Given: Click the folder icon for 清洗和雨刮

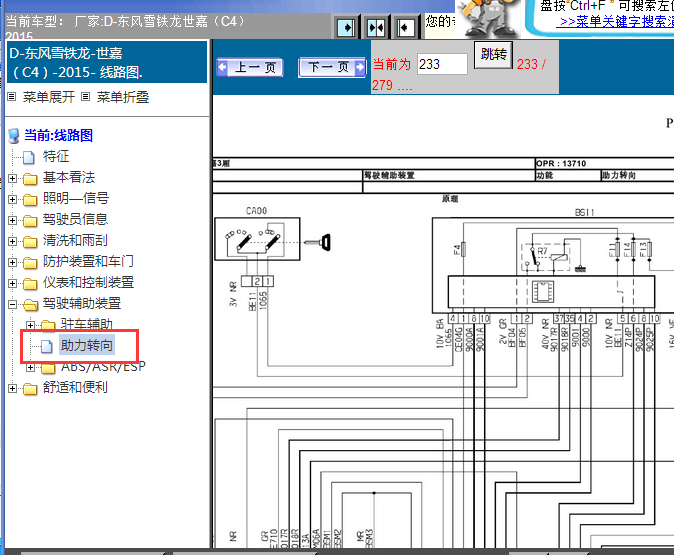Looking at the screenshot, I should coord(30,242).
